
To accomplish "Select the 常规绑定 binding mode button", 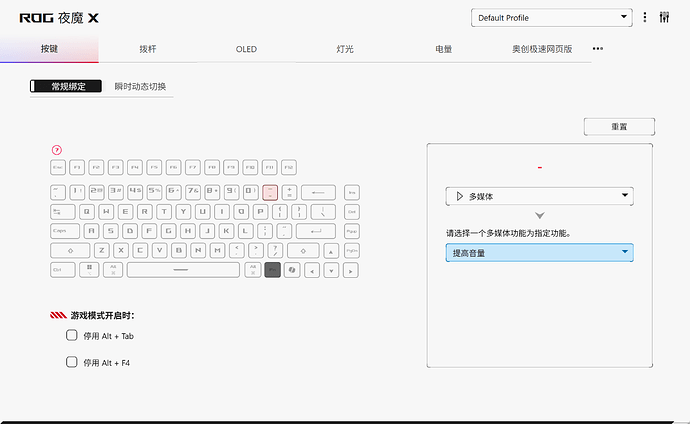I will [x=68, y=87].
